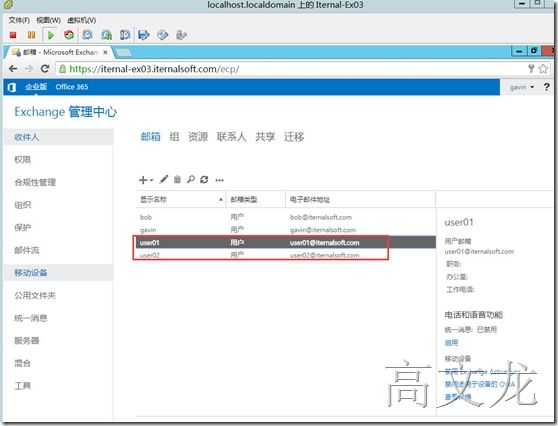Click the saved password key icon

531,68
